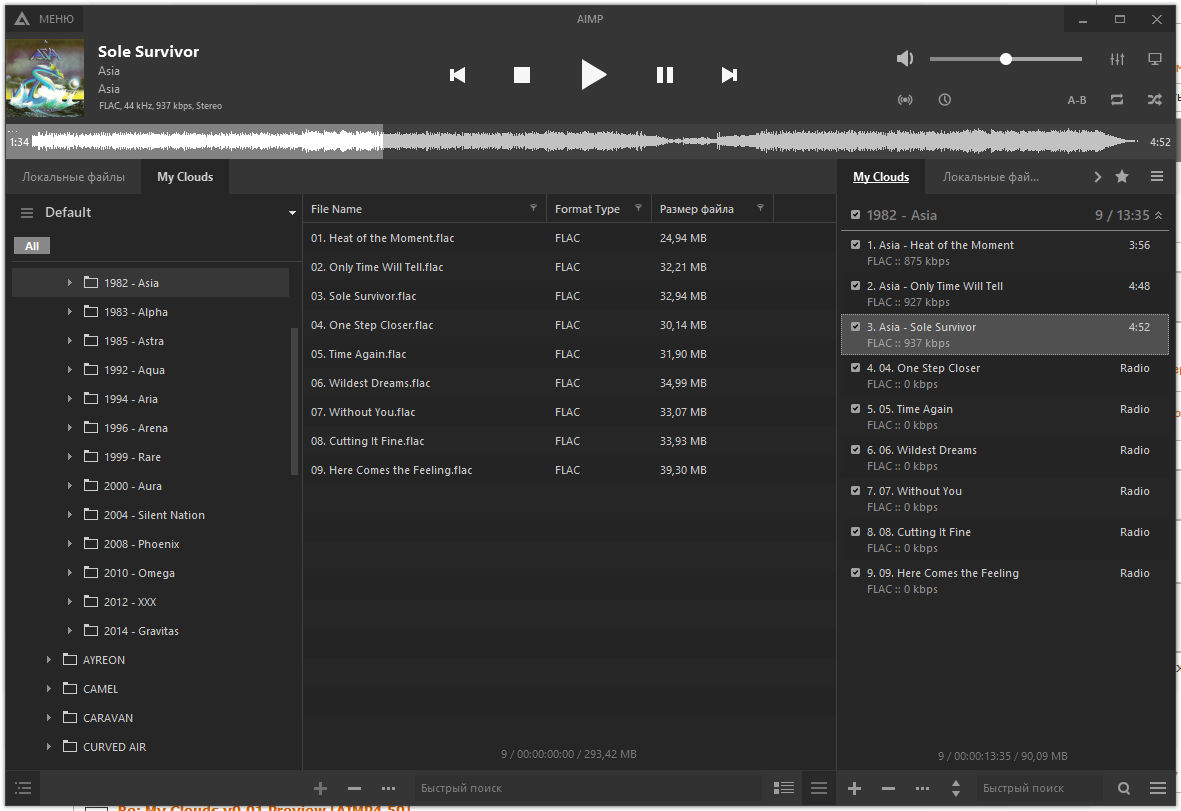Seek within the waveform progress bar
This screenshot has height=811, width=1181.
click(584, 142)
